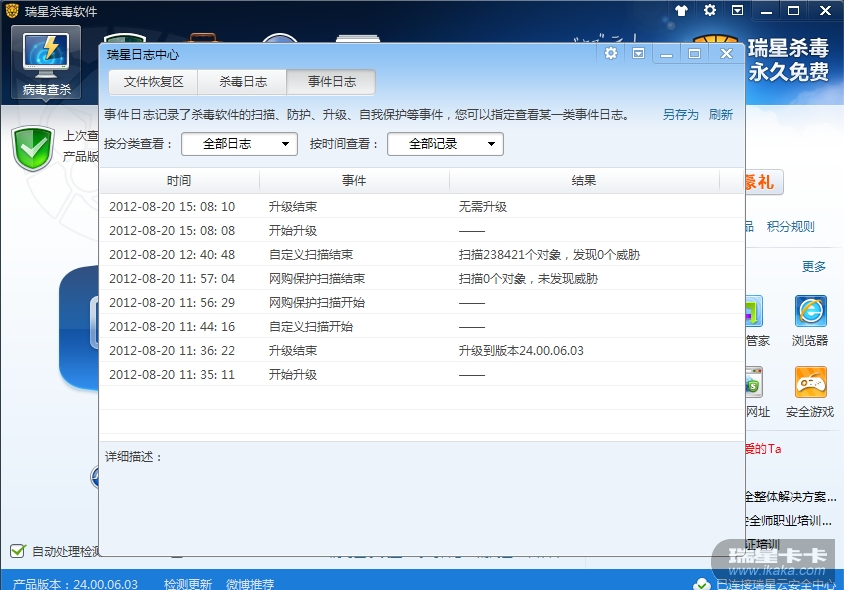Click 检测更新 in the status bar

pyautogui.click(x=188, y=584)
